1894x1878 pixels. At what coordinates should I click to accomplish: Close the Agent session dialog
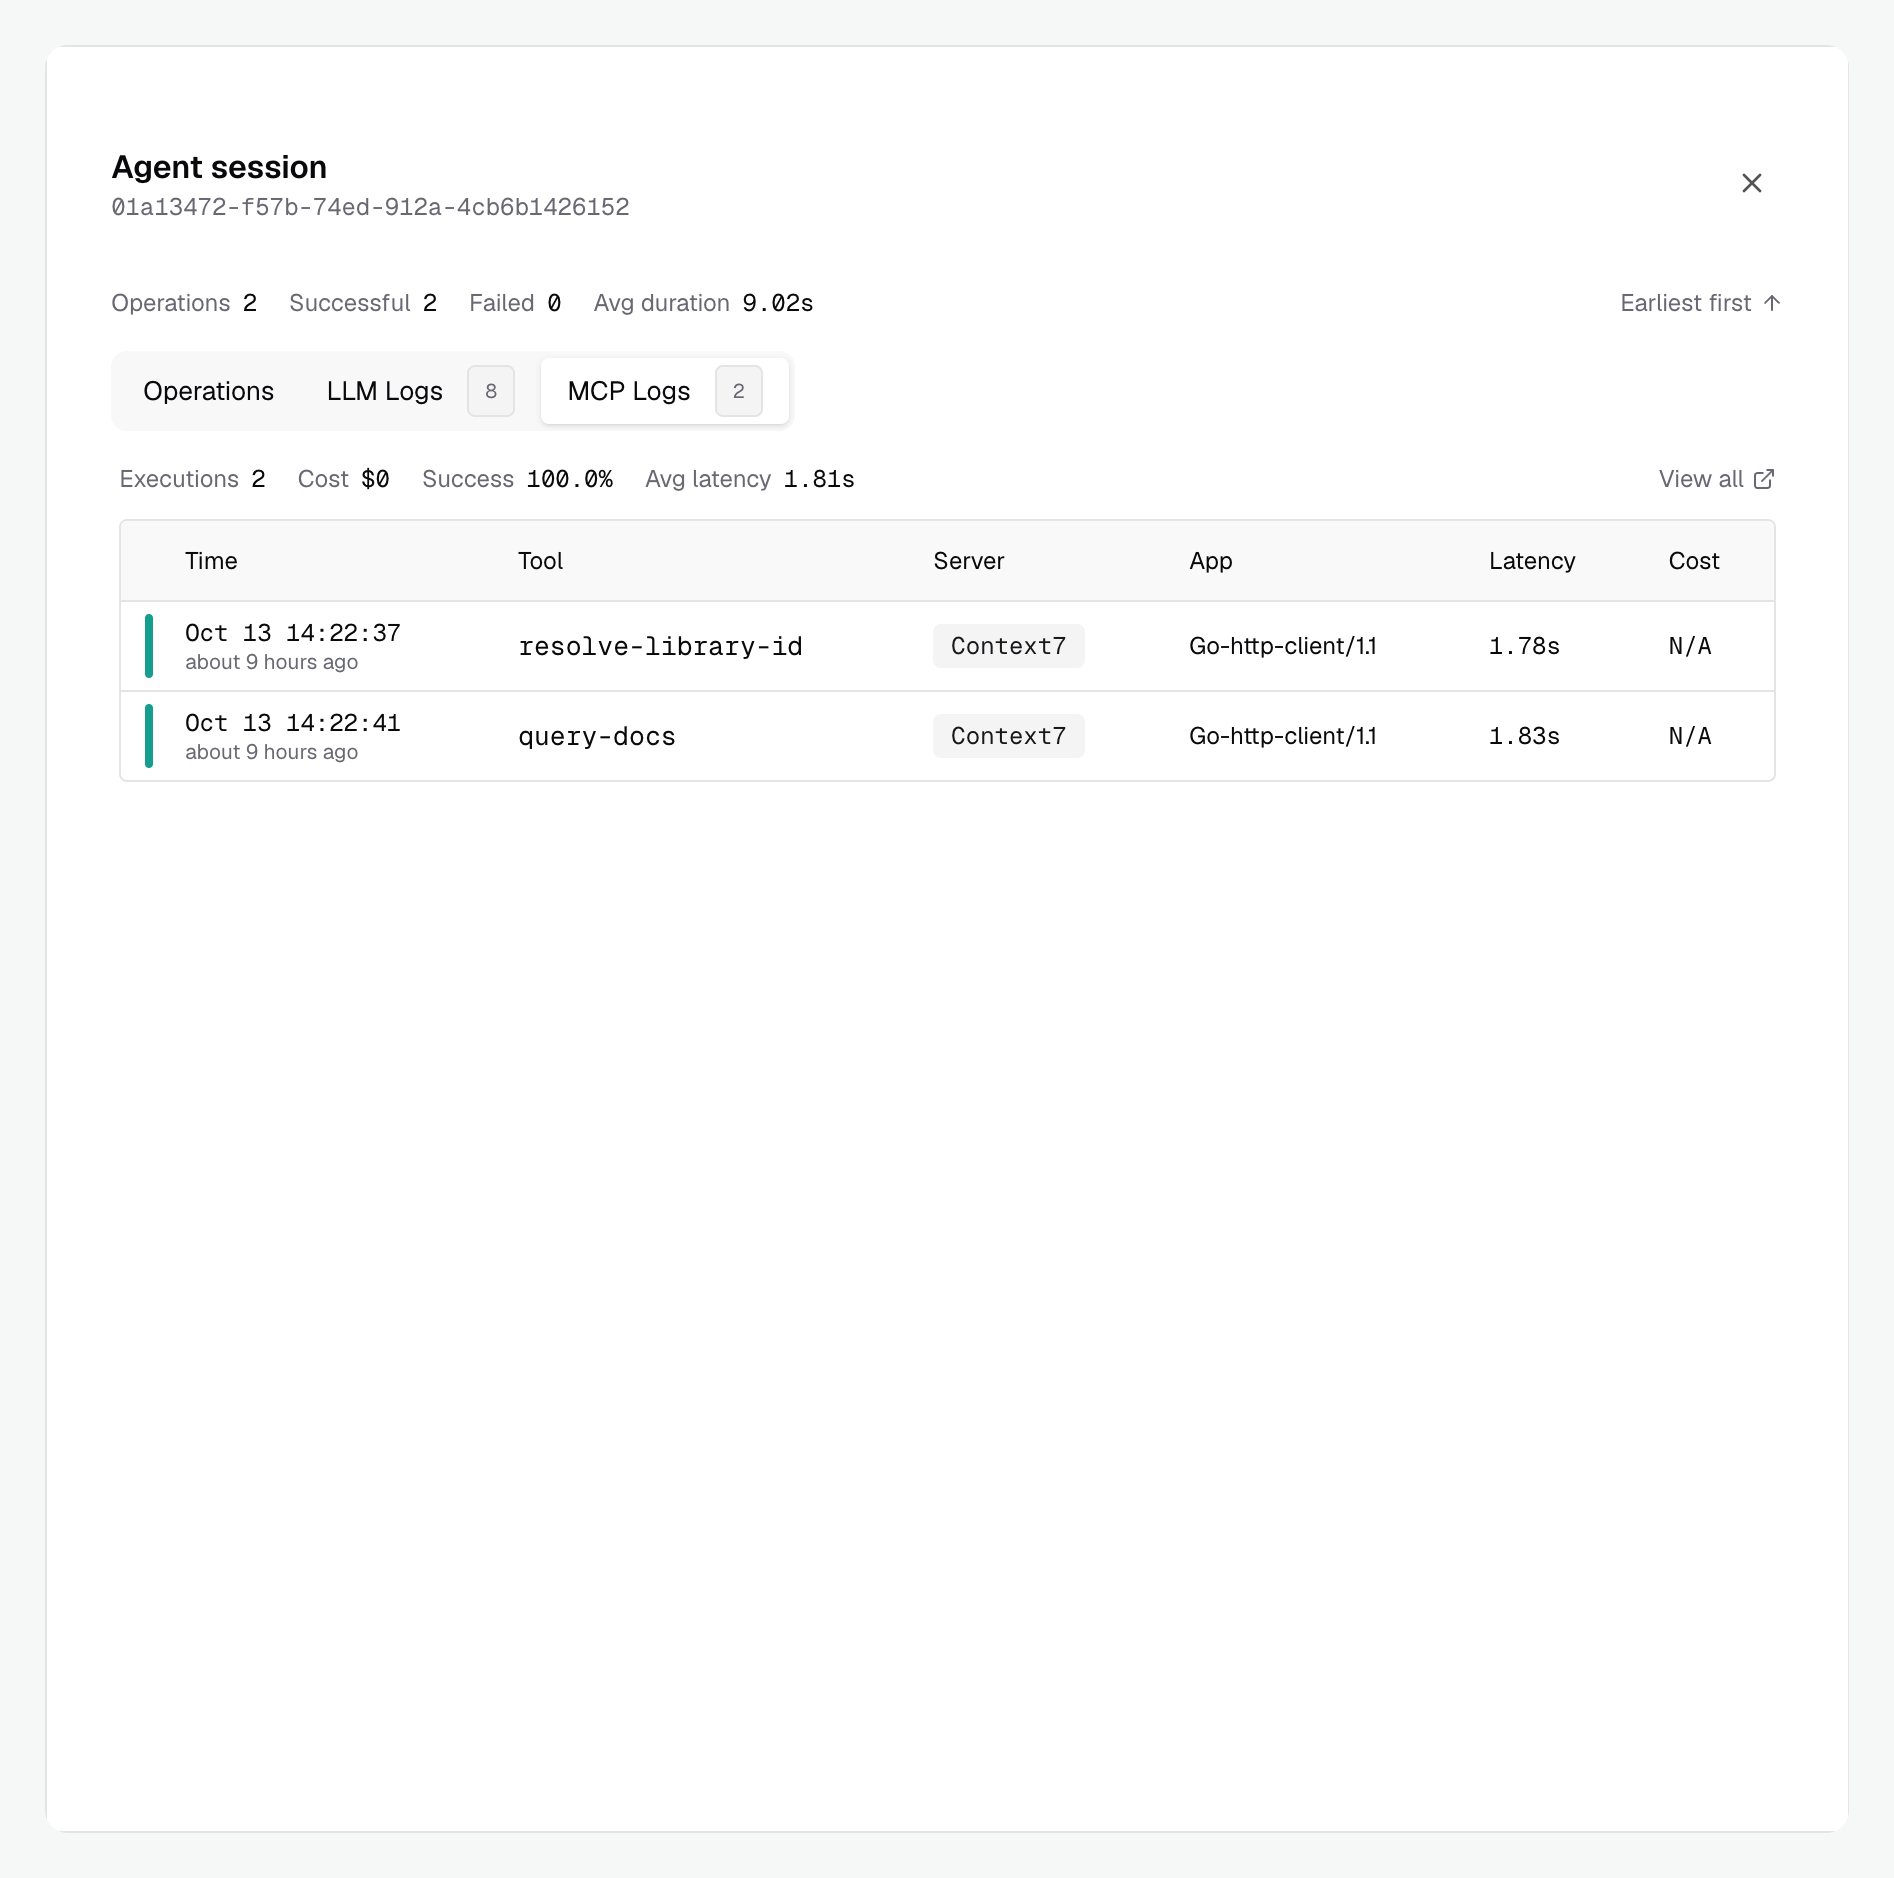coord(1751,183)
